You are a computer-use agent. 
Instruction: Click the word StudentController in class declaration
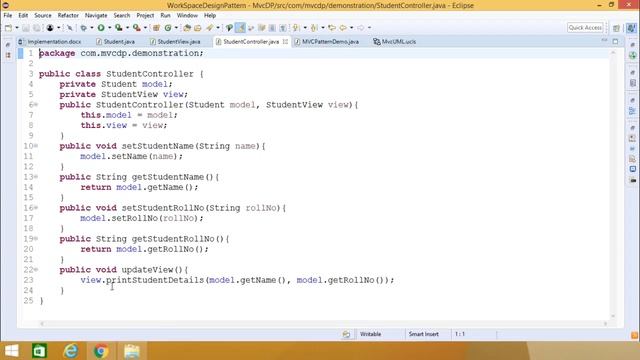[150, 74]
